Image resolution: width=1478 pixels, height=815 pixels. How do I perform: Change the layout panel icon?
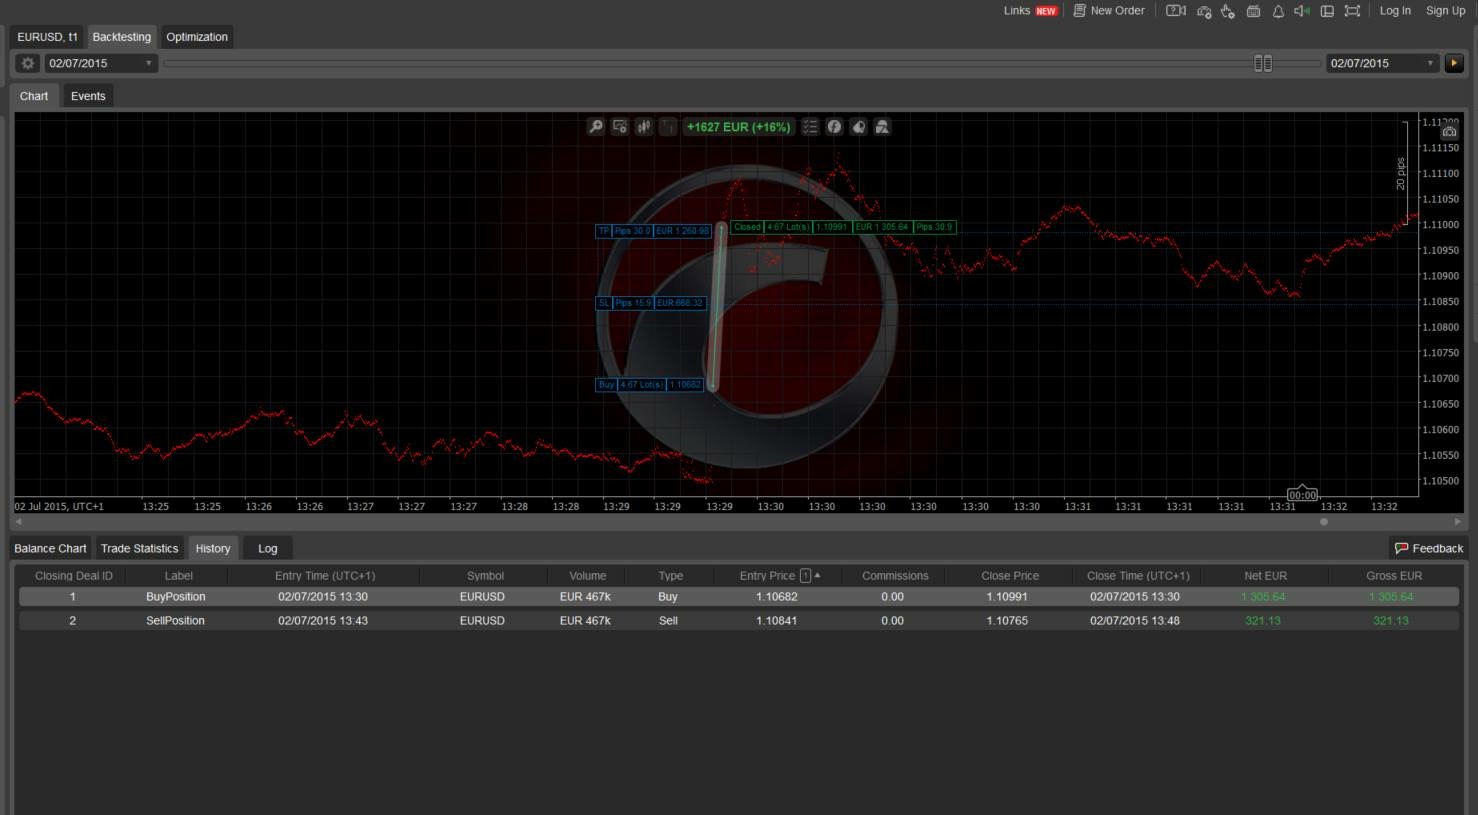[1327, 11]
